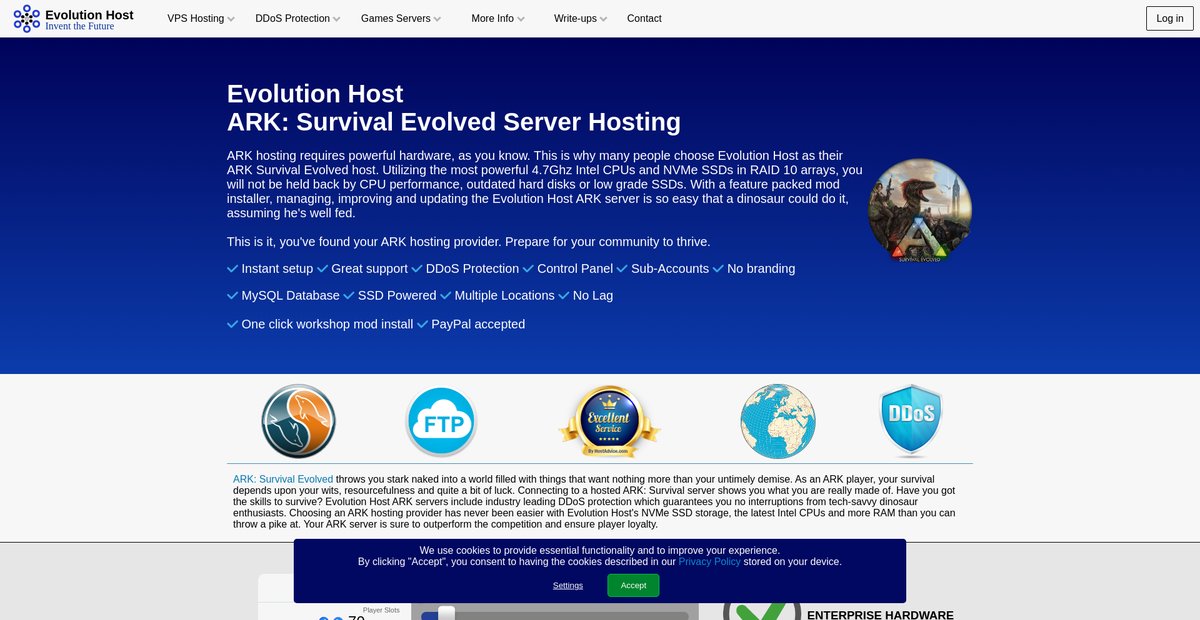Click the "Instant setup" feature text
The width and height of the screenshot is (1200, 620).
point(277,269)
